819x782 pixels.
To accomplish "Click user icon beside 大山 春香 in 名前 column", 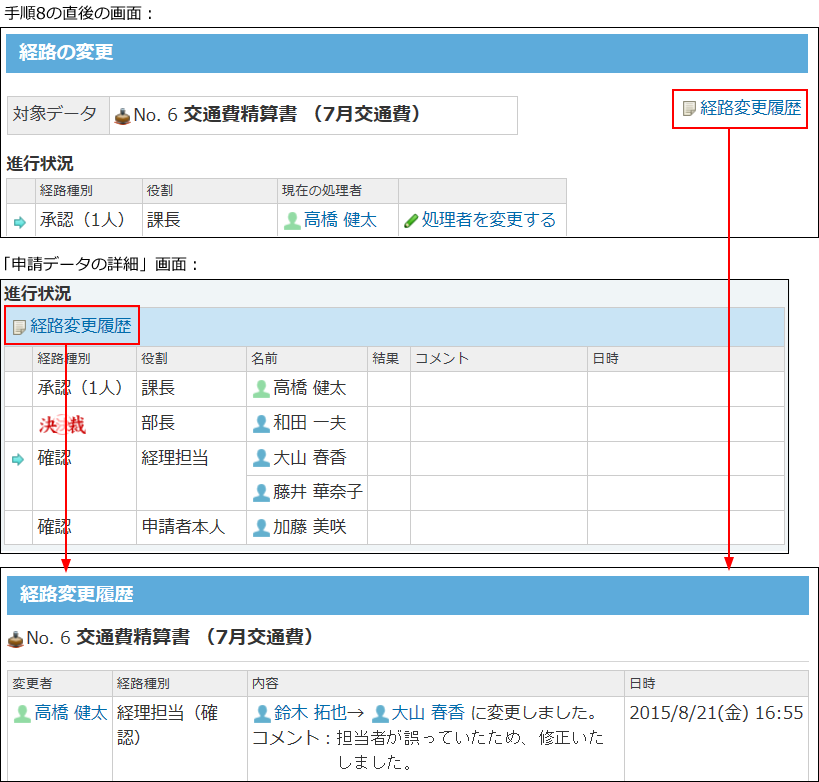I will point(261,458).
